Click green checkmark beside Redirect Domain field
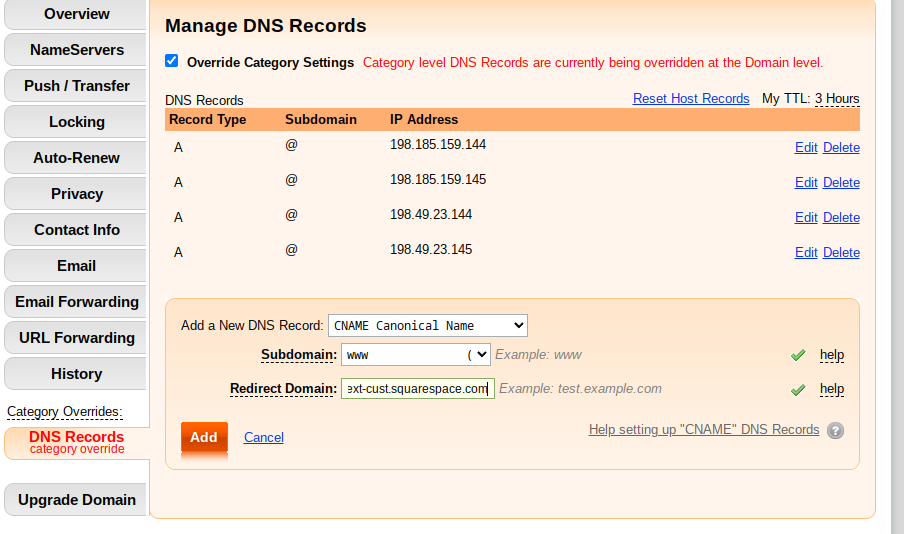Screen dimensions: 904x534 click(797, 389)
